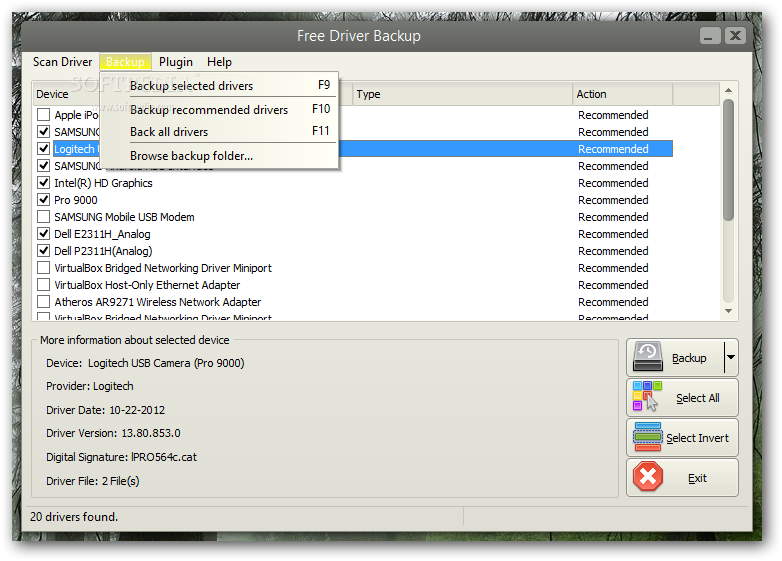The width and height of the screenshot is (782, 561).
Task: Choose Browse backup folder...
Action: (219, 156)
